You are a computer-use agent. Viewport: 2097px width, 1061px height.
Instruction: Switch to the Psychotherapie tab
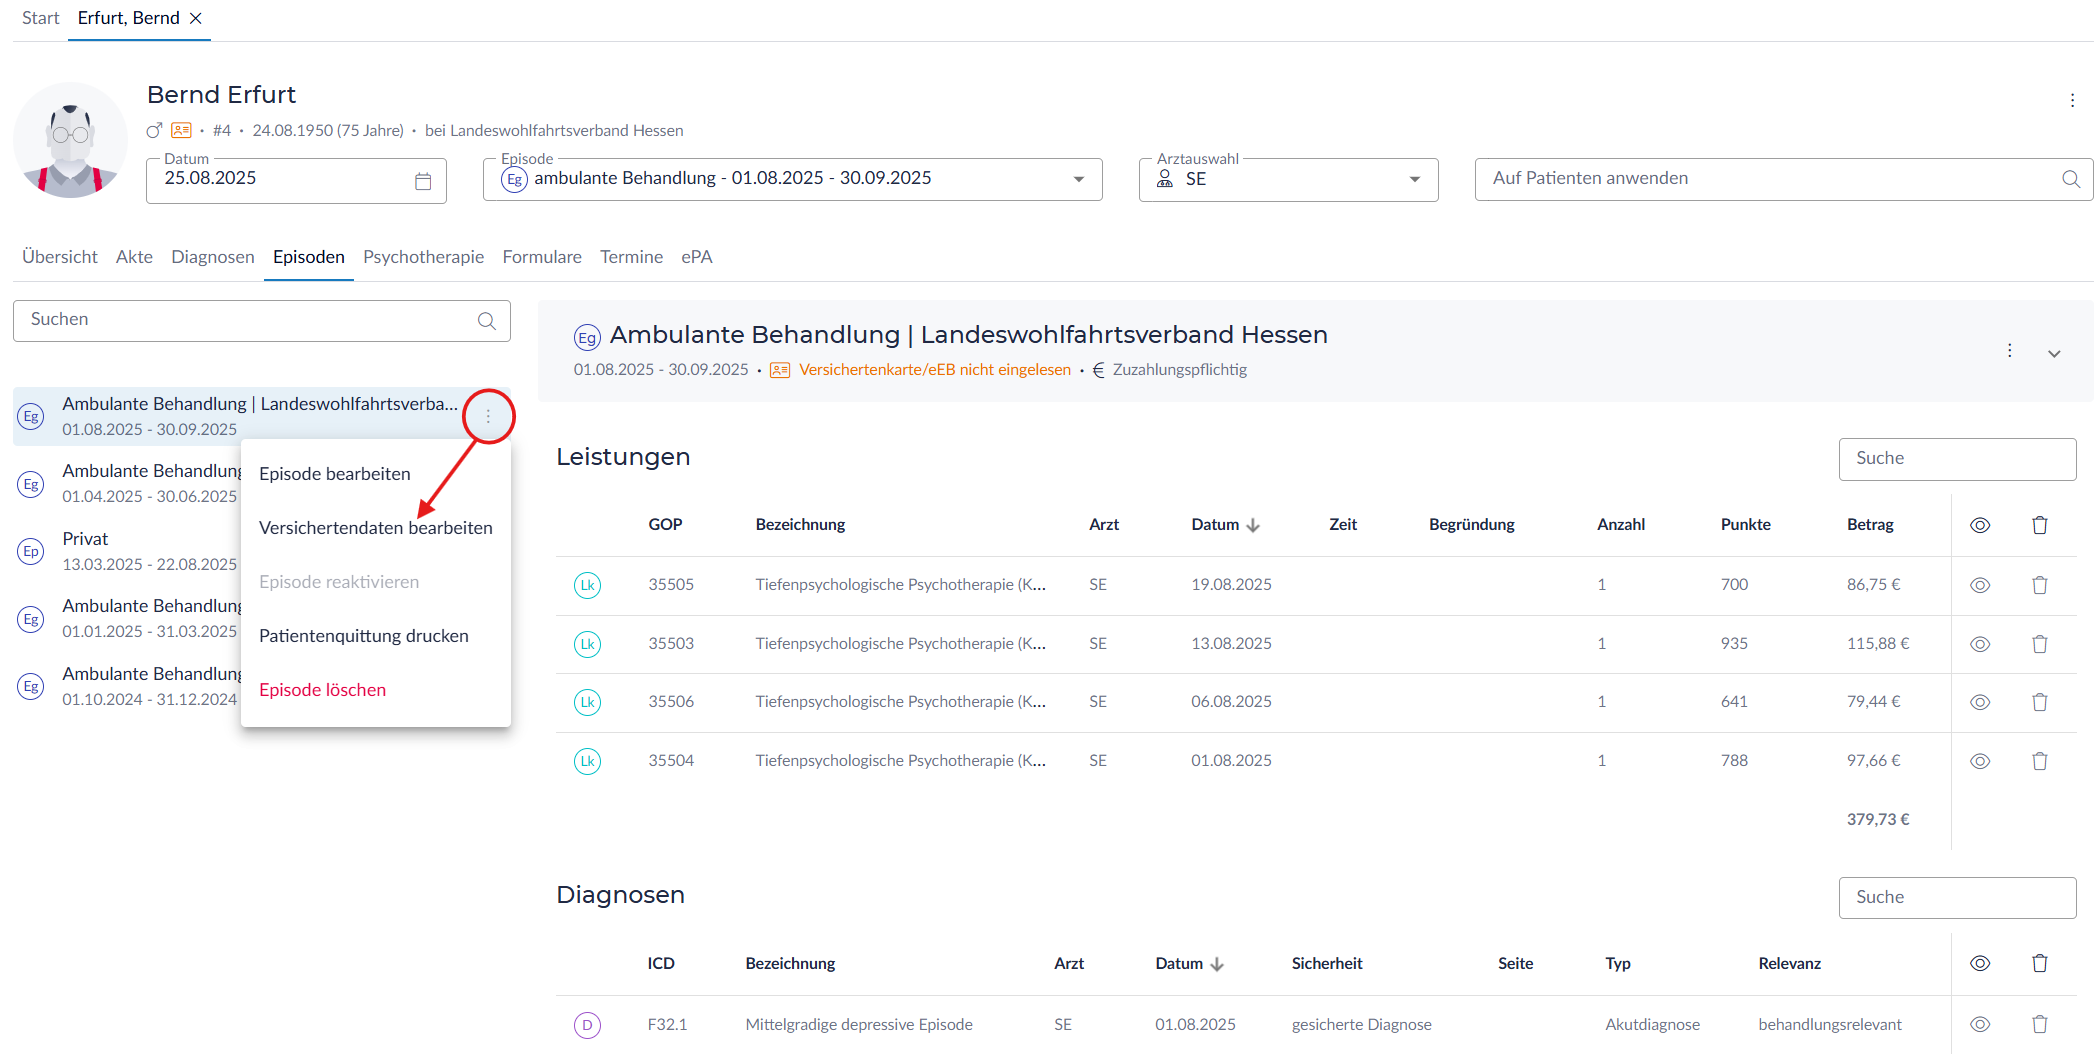click(x=423, y=257)
